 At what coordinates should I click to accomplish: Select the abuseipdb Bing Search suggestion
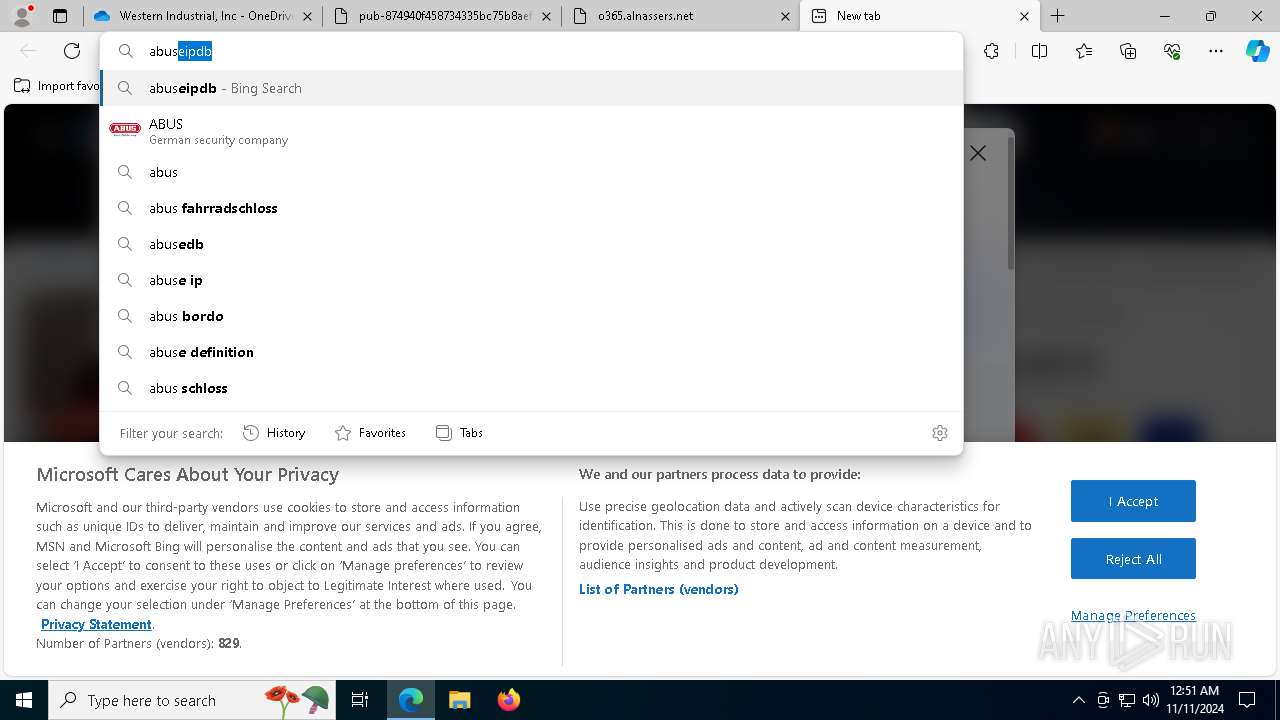click(x=531, y=88)
